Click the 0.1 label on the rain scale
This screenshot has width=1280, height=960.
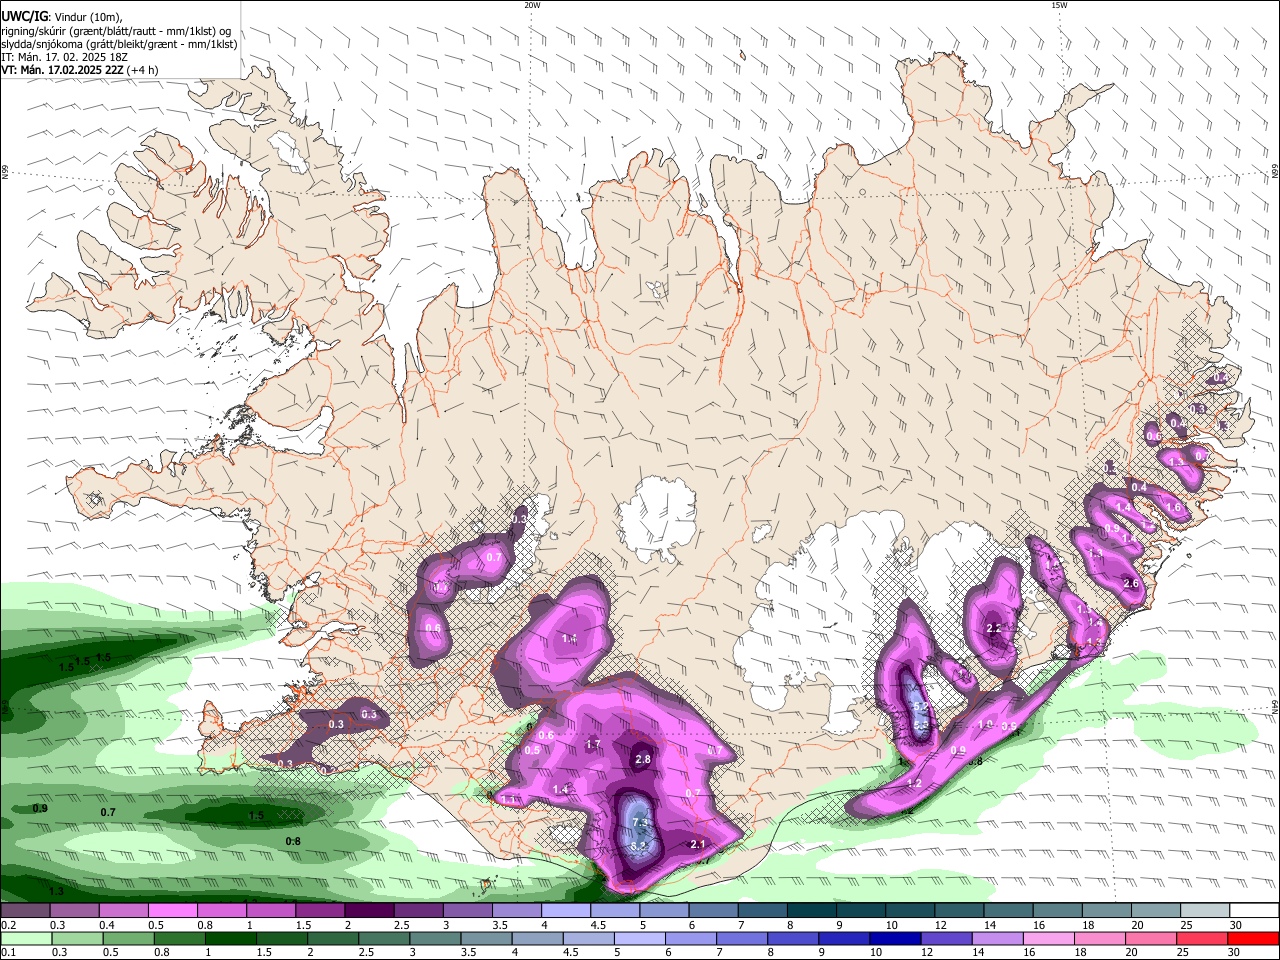tap(9, 953)
